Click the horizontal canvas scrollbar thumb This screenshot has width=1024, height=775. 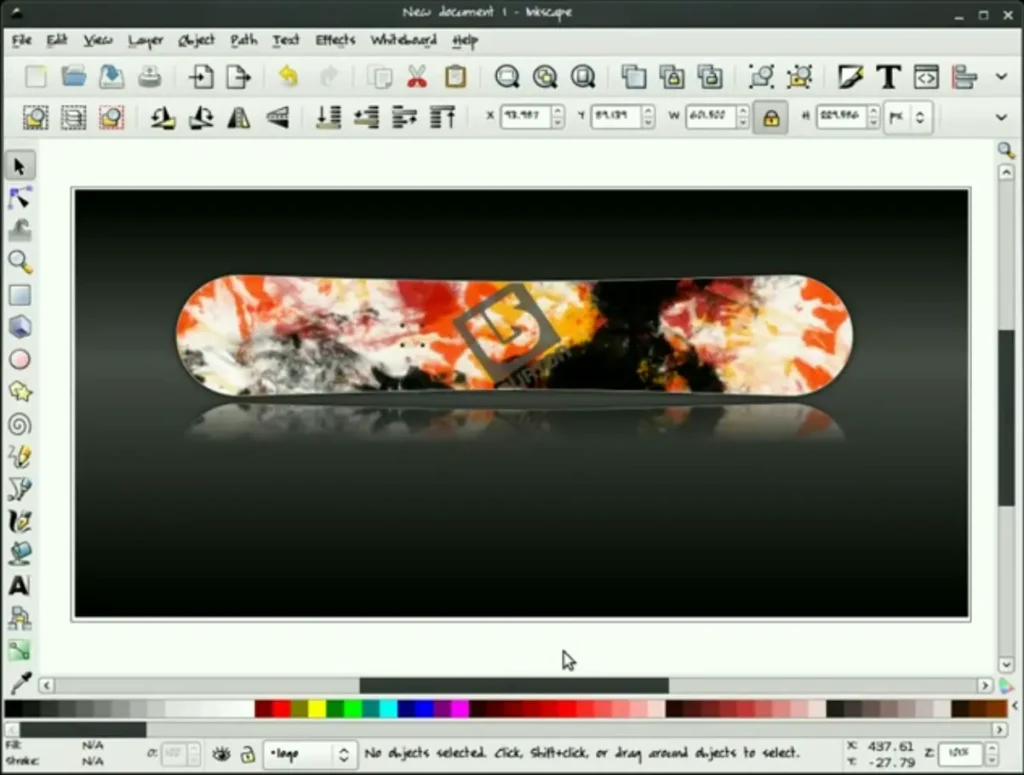click(x=514, y=685)
